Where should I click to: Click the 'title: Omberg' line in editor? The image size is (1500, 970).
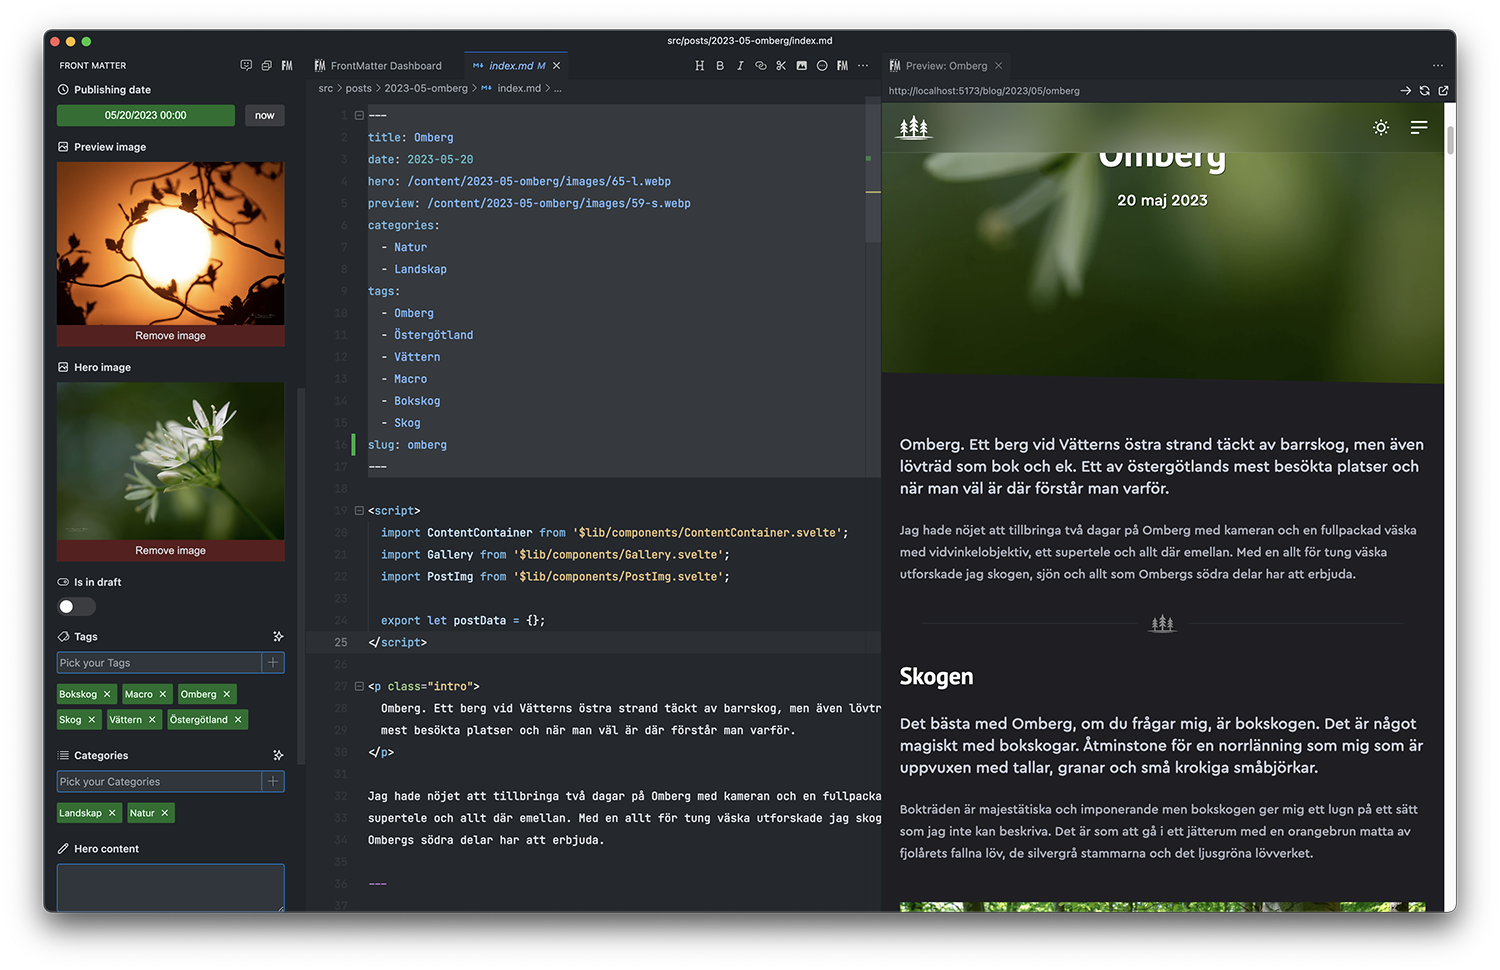click(410, 137)
